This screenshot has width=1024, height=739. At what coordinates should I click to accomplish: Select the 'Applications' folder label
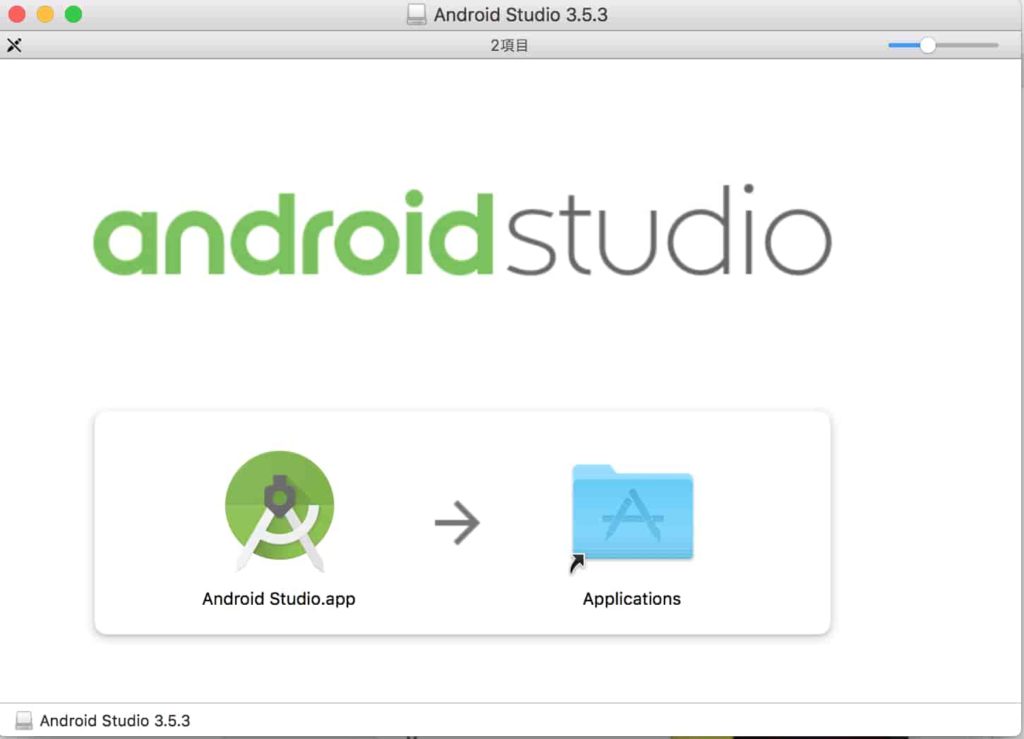632,599
